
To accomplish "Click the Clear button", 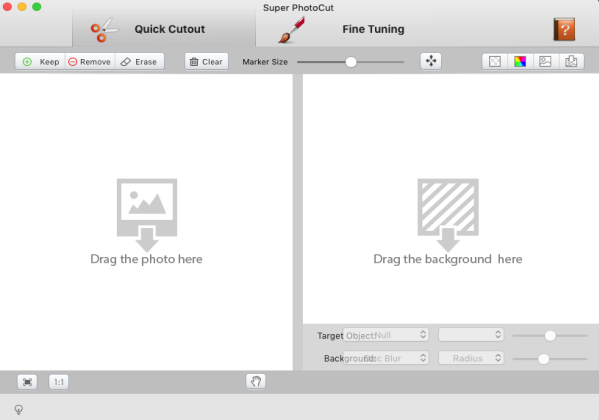I will [206, 62].
